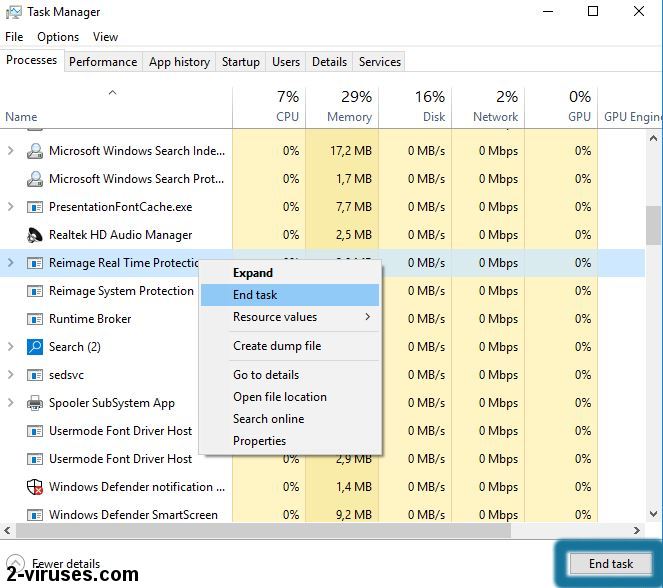The image size is (663, 588).
Task: Click the Windows Defender notification shield icon
Action: (33, 487)
